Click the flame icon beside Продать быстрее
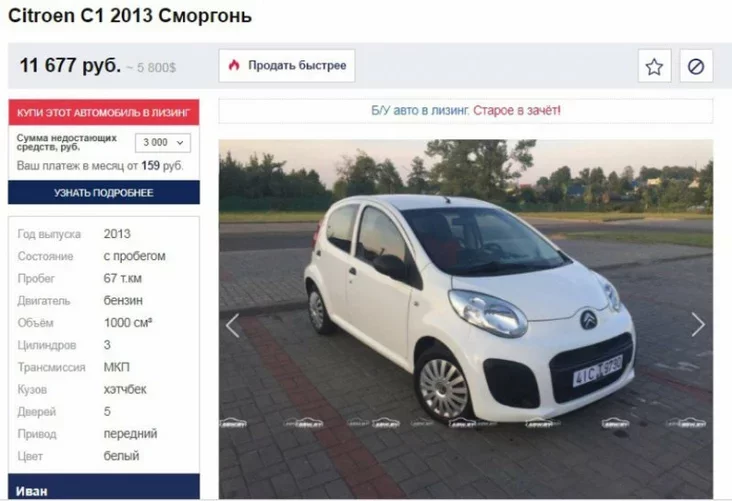Viewport: 732px width, 501px height. [x=234, y=65]
